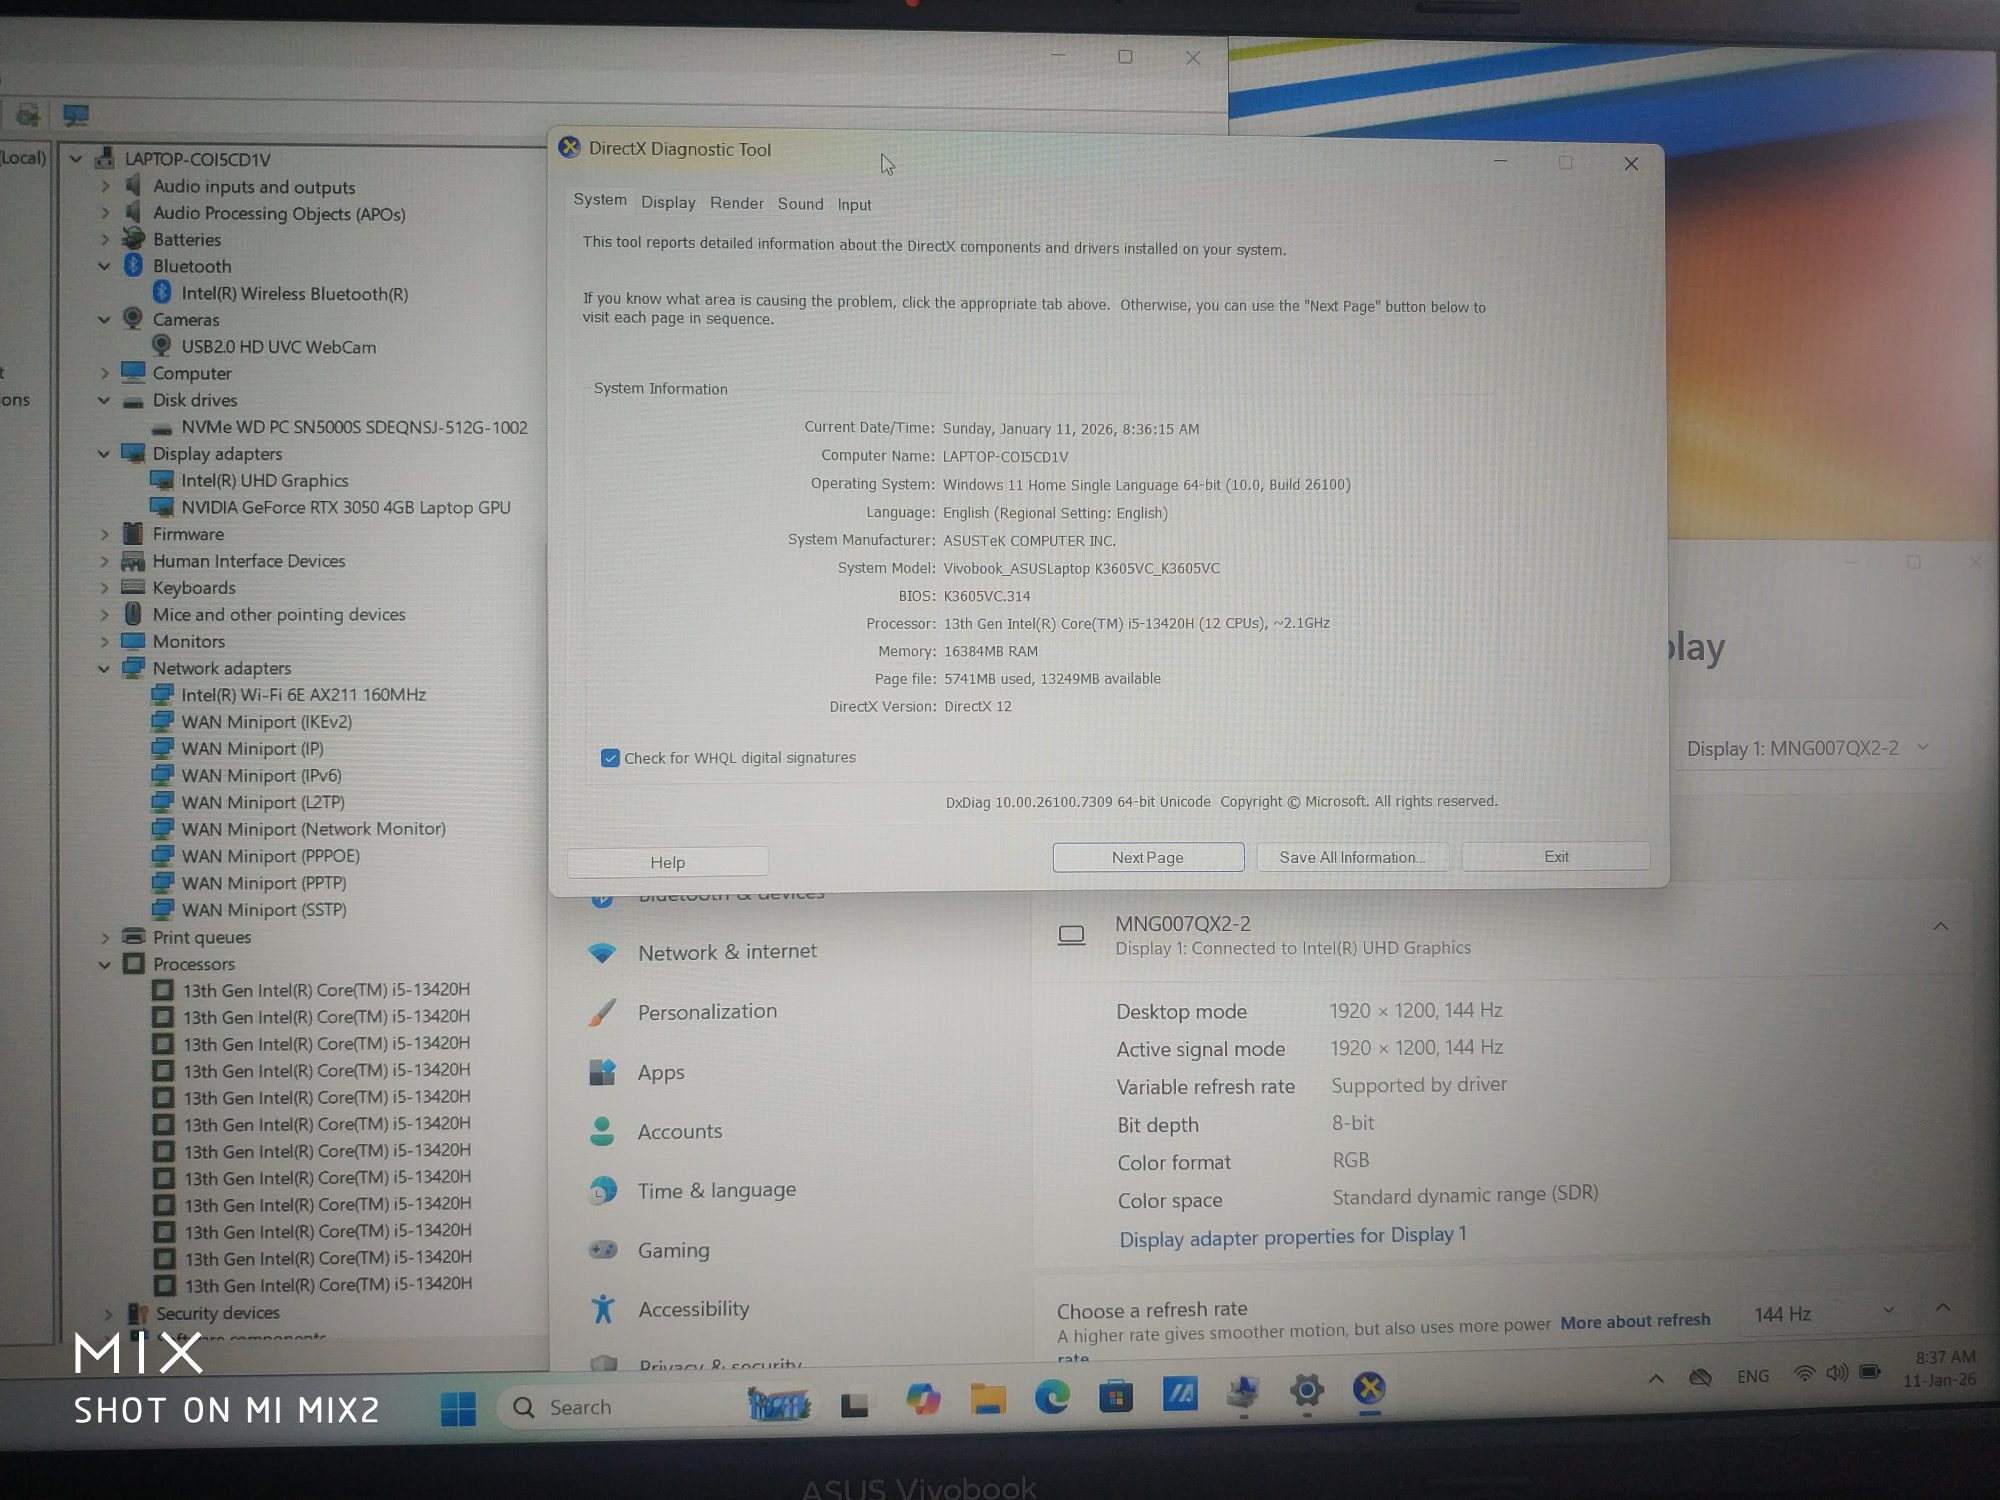The height and width of the screenshot is (1500, 2000).
Task: Click the Network & internet settings icon
Action: click(x=602, y=953)
